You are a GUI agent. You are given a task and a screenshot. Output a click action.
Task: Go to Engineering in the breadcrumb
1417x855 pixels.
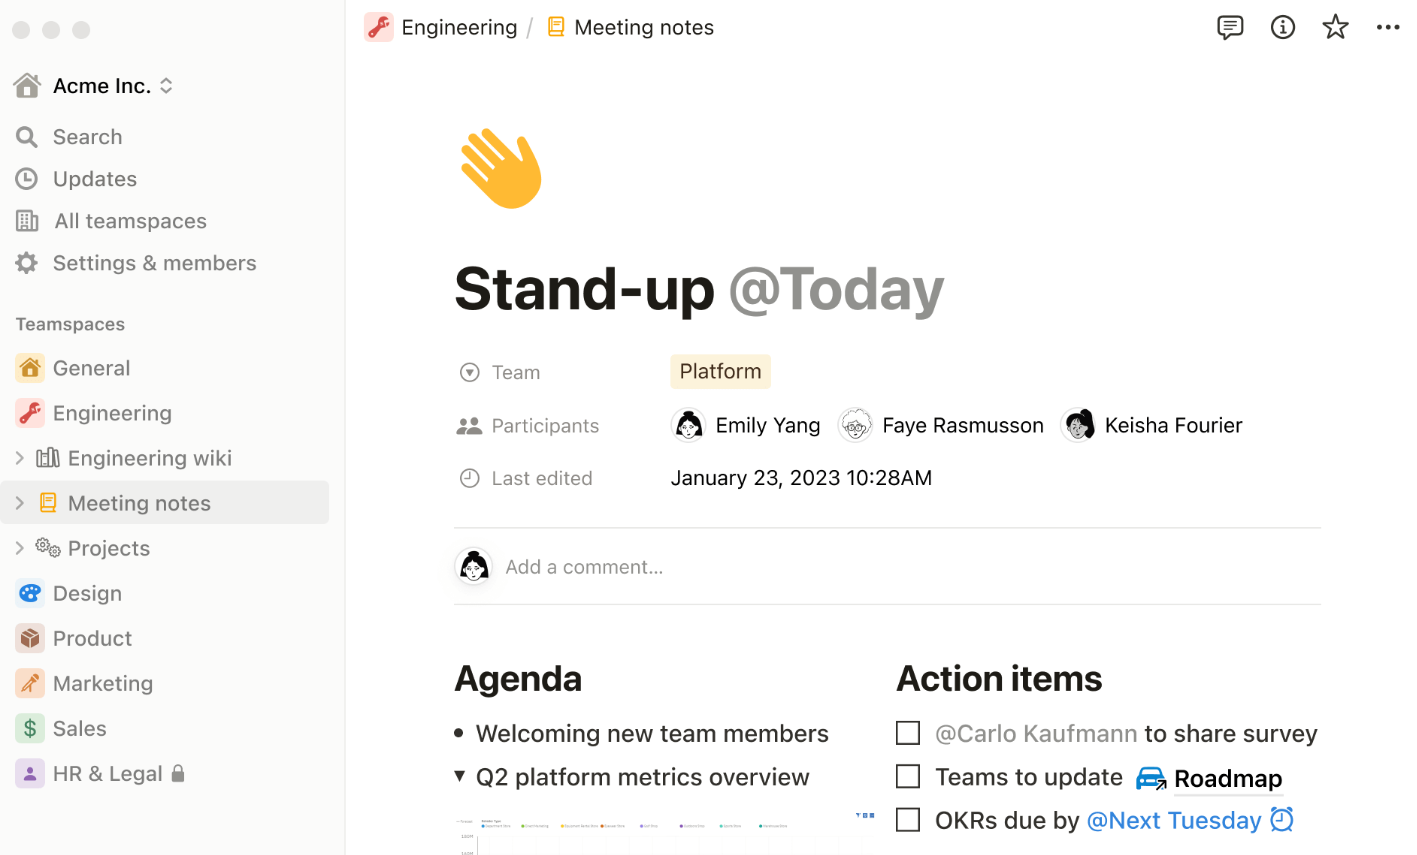click(x=458, y=28)
